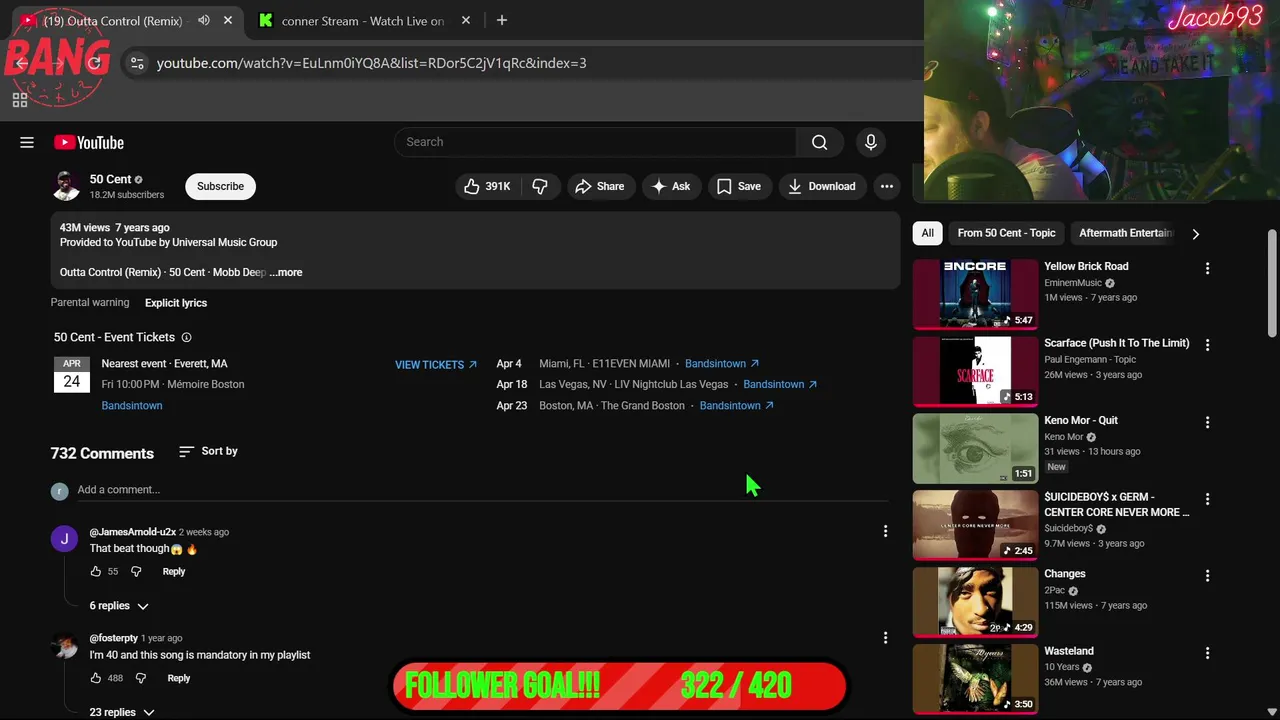The width and height of the screenshot is (1280, 720).
Task: Open Event Tickets info icon
Action: pos(186,338)
